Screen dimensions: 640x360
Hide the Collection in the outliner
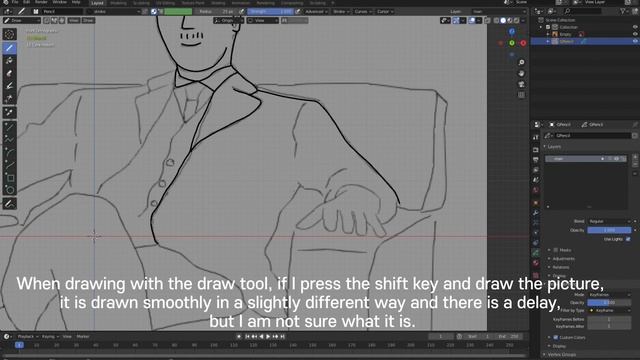(x=635, y=27)
